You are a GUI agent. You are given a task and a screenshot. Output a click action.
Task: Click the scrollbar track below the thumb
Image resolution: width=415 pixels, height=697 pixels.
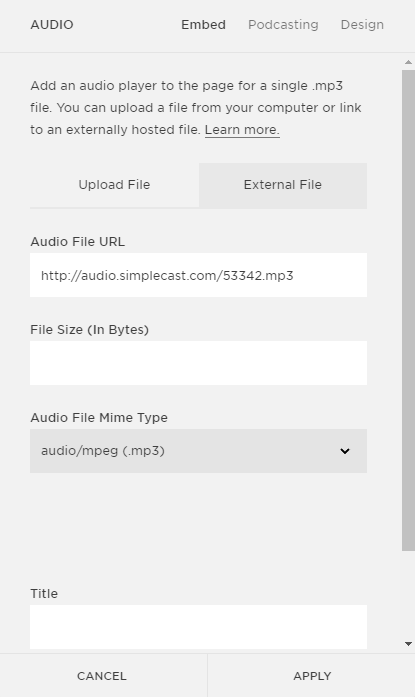tap(408, 594)
